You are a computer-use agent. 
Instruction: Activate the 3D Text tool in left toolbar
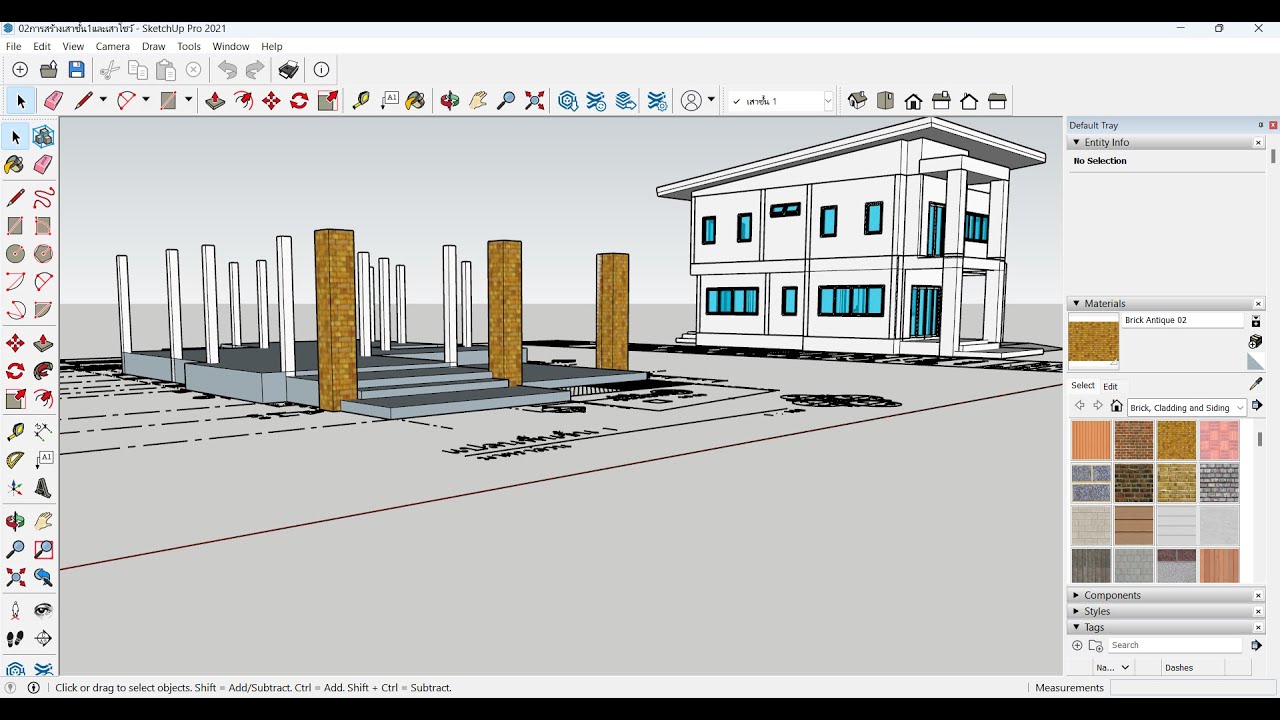(x=43, y=488)
